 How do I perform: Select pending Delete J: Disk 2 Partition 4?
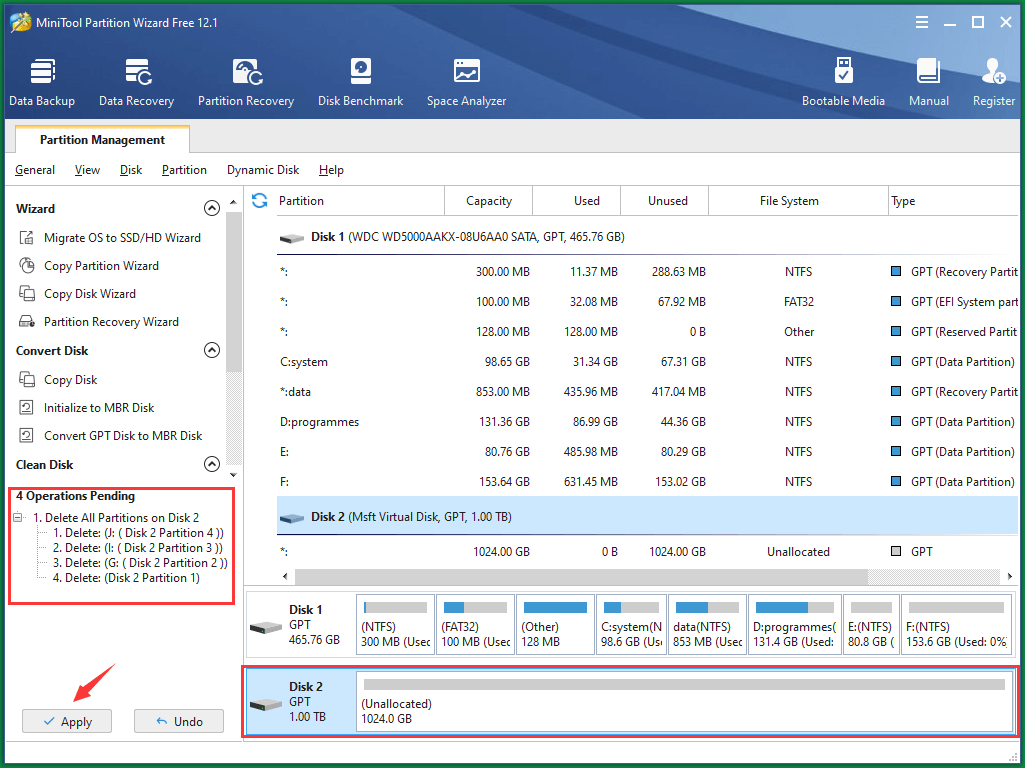coord(139,533)
